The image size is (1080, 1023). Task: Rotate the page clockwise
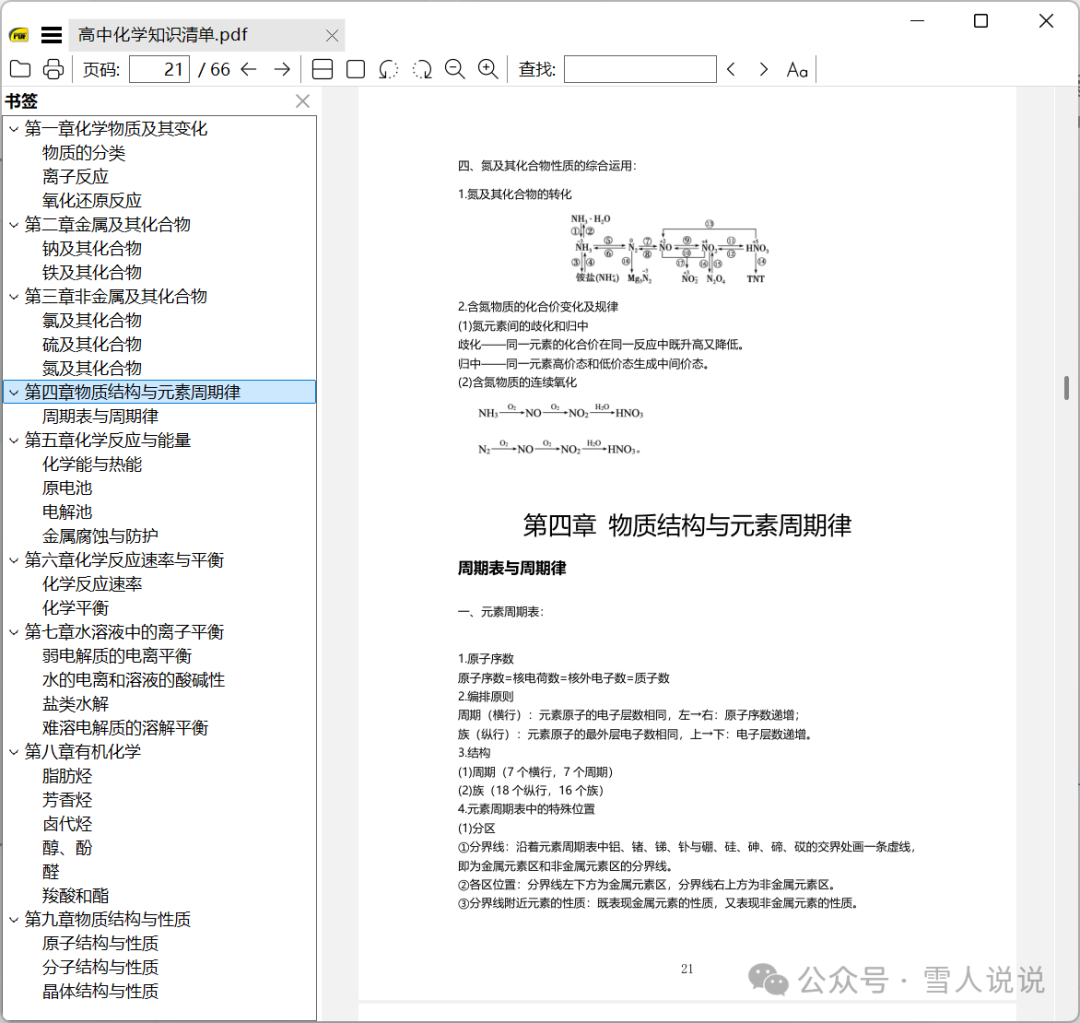click(421, 69)
